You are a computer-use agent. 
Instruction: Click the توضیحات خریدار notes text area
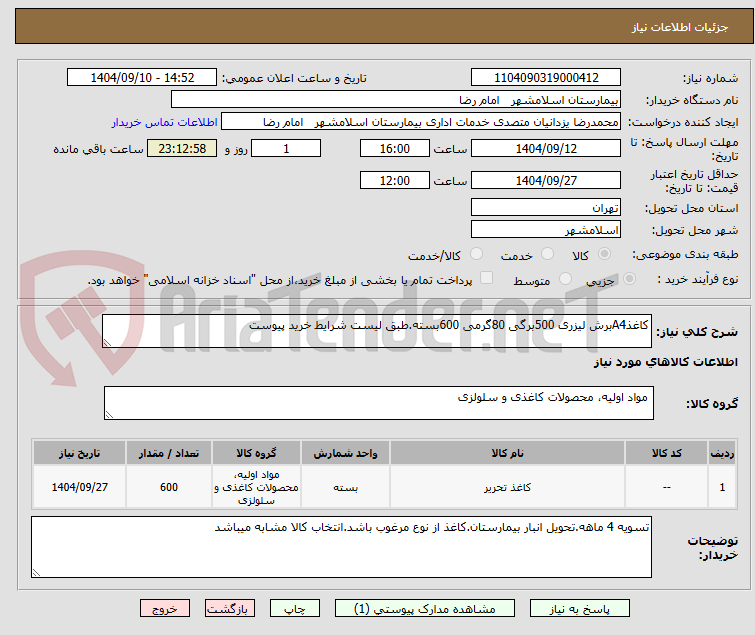(x=341, y=547)
